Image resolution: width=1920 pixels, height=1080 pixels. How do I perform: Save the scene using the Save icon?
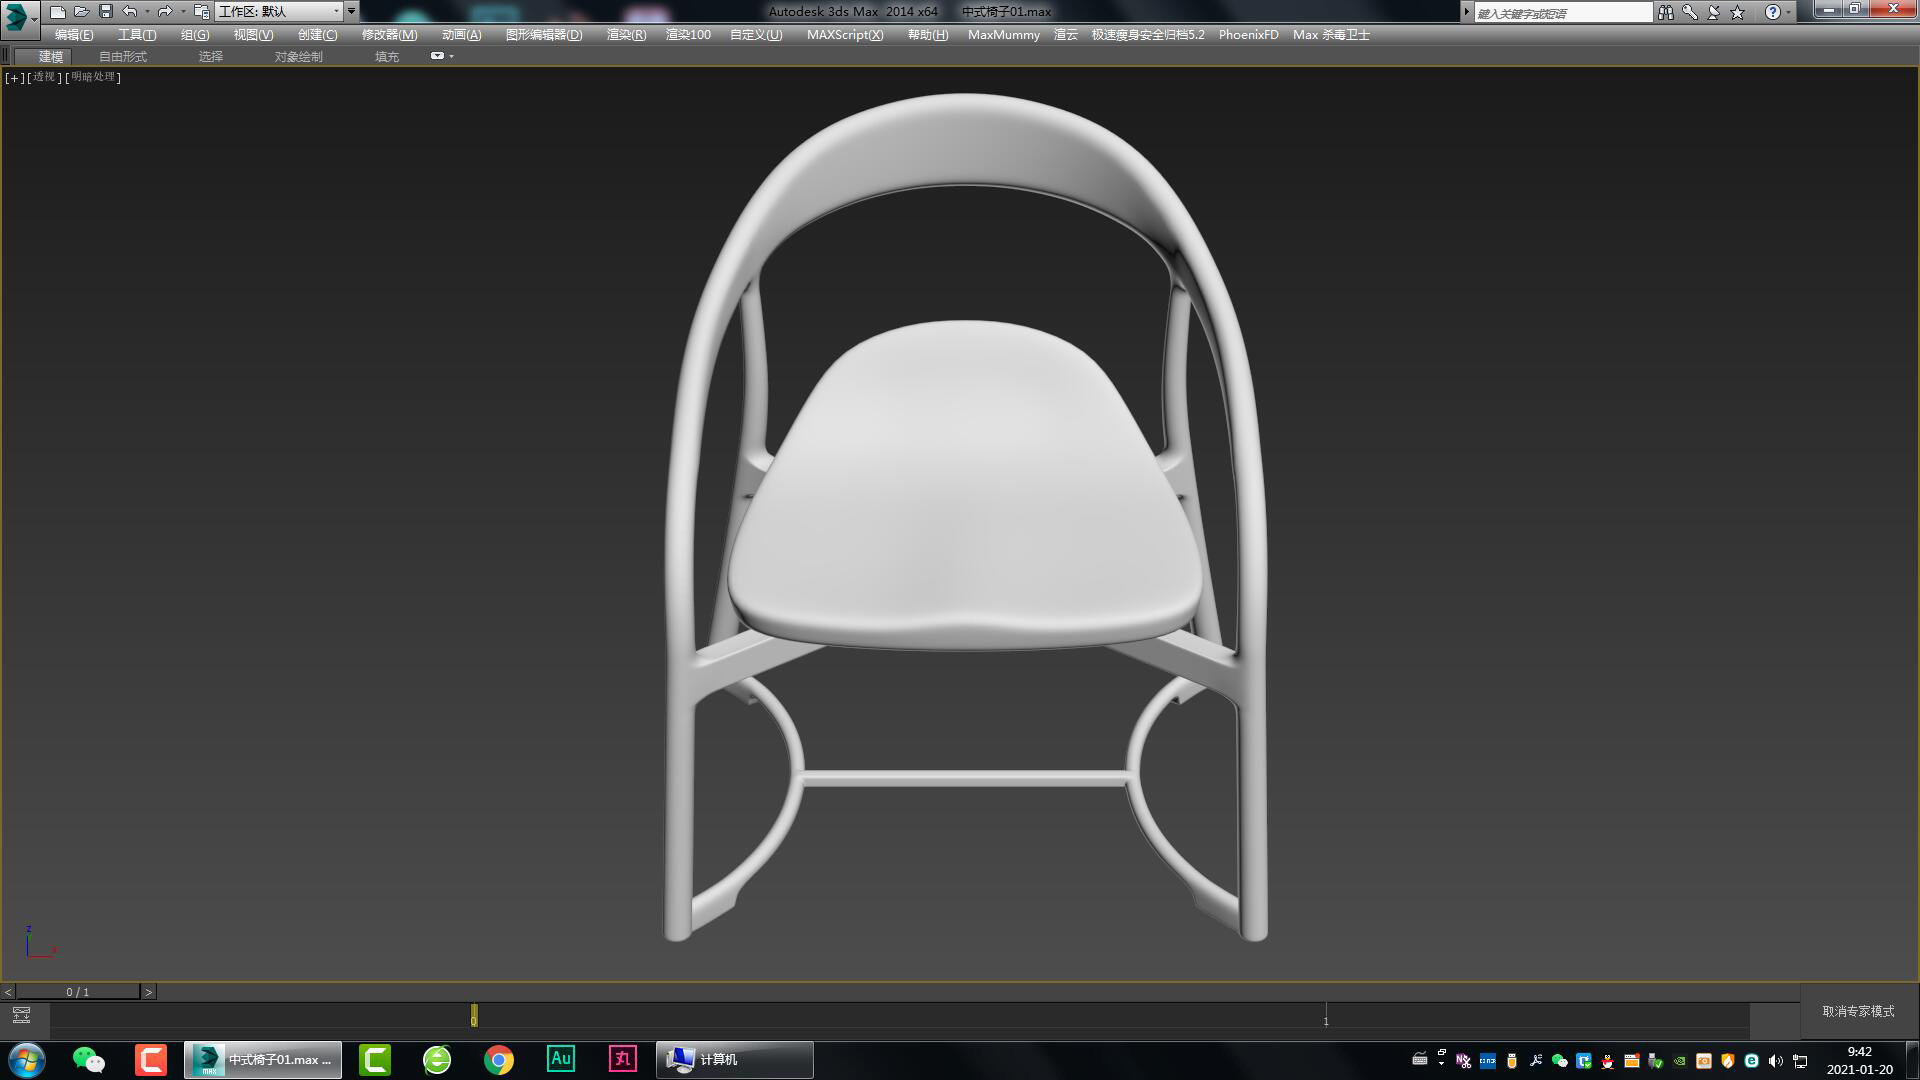pos(103,11)
